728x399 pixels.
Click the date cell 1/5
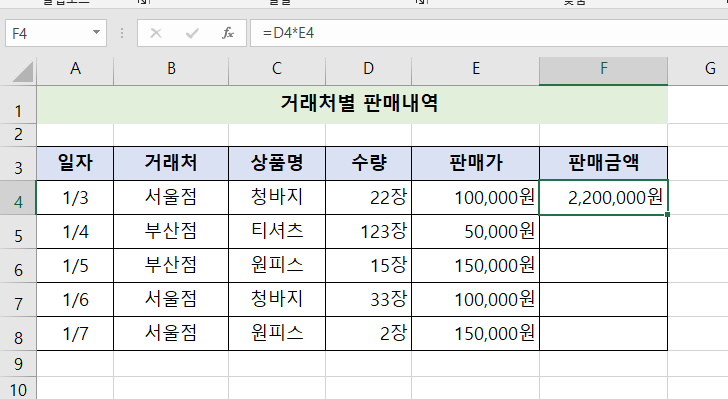(75, 266)
